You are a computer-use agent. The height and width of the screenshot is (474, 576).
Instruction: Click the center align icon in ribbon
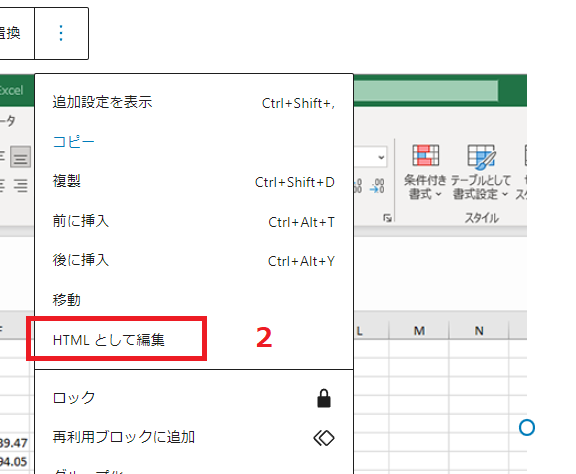[x=20, y=157]
